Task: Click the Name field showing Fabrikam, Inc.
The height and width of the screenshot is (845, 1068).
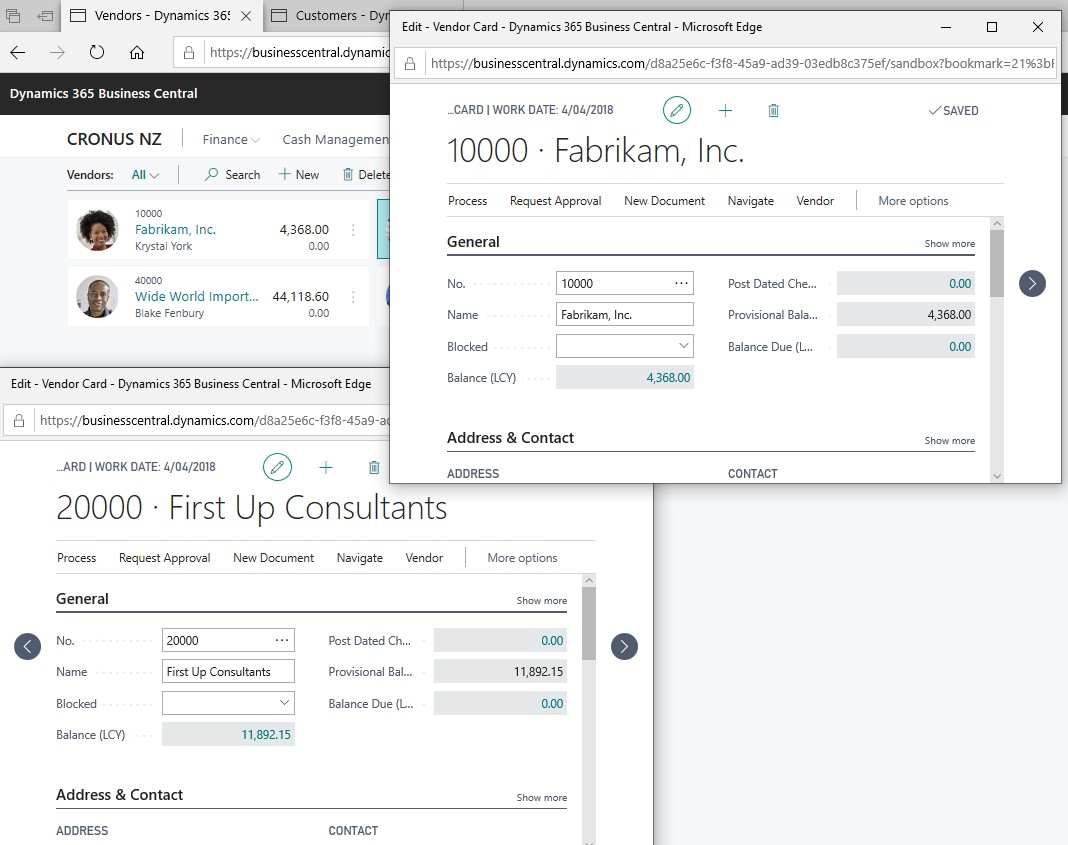Action: pyautogui.click(x=624, y=314)
